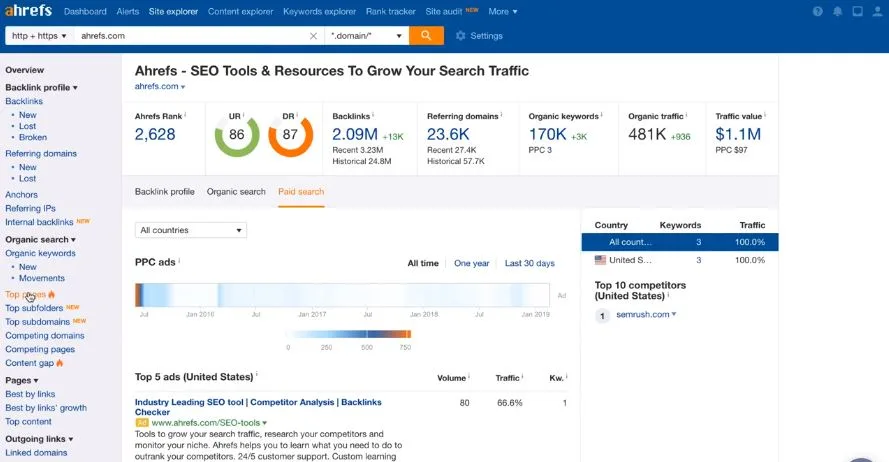Open notifications bell icon
The height and width of the screenshot is (462, 889).
click(837, 11)
